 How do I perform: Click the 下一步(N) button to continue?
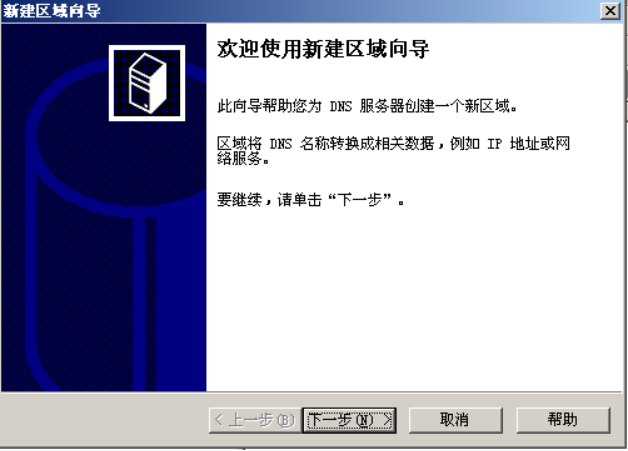(349, 420)
